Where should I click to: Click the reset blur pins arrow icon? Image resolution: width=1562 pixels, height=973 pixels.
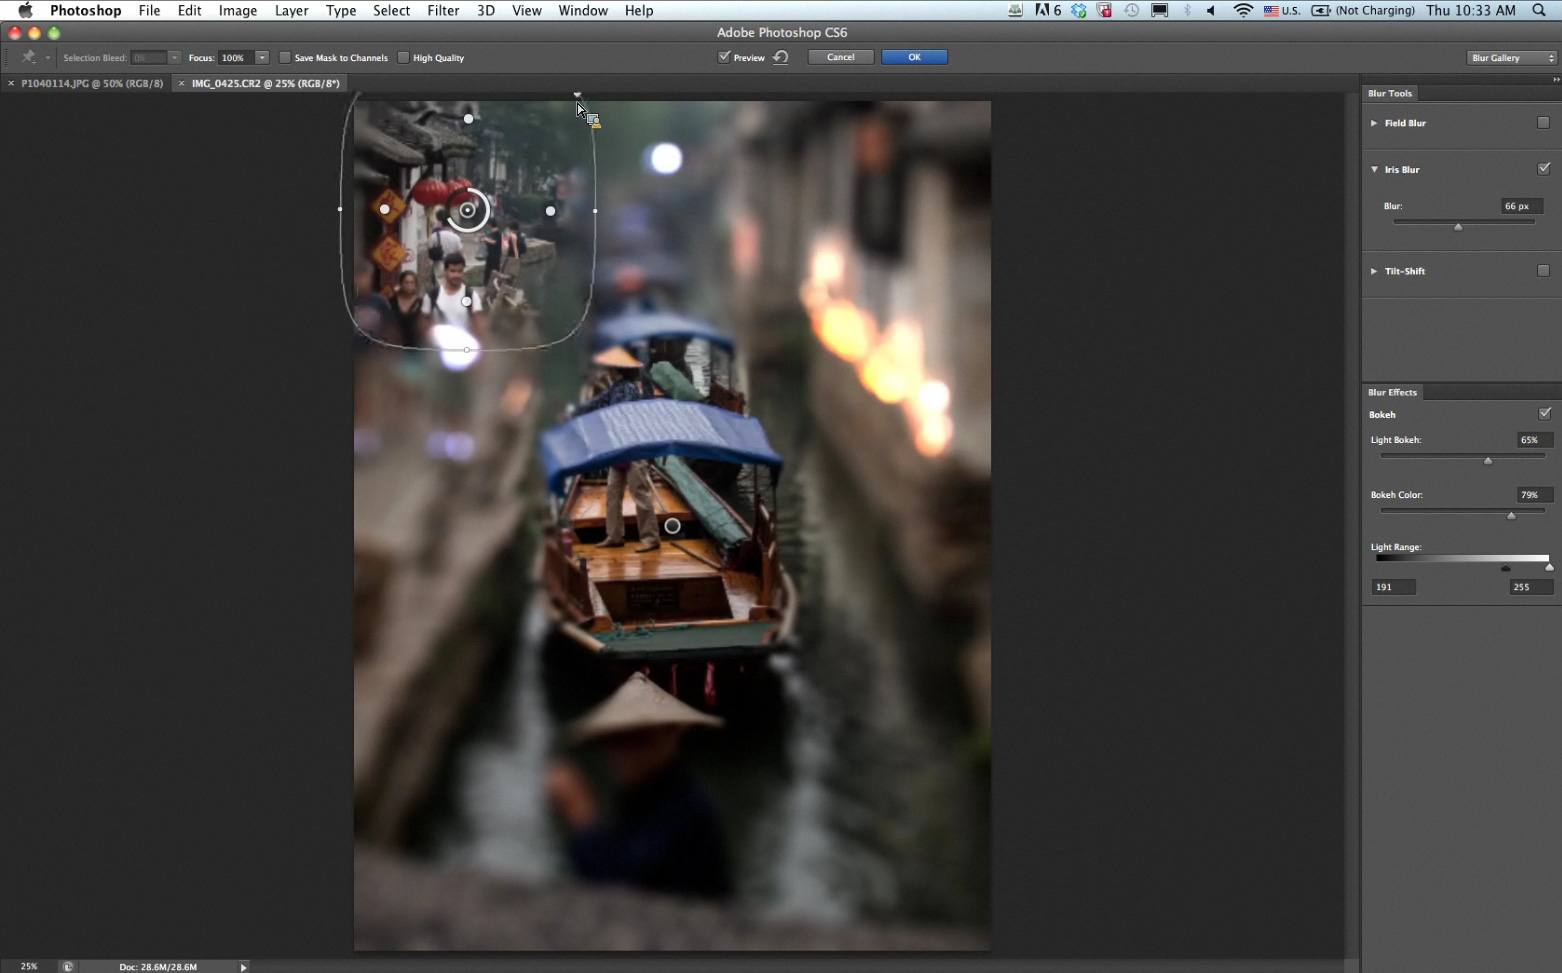[x=781, y=57]
